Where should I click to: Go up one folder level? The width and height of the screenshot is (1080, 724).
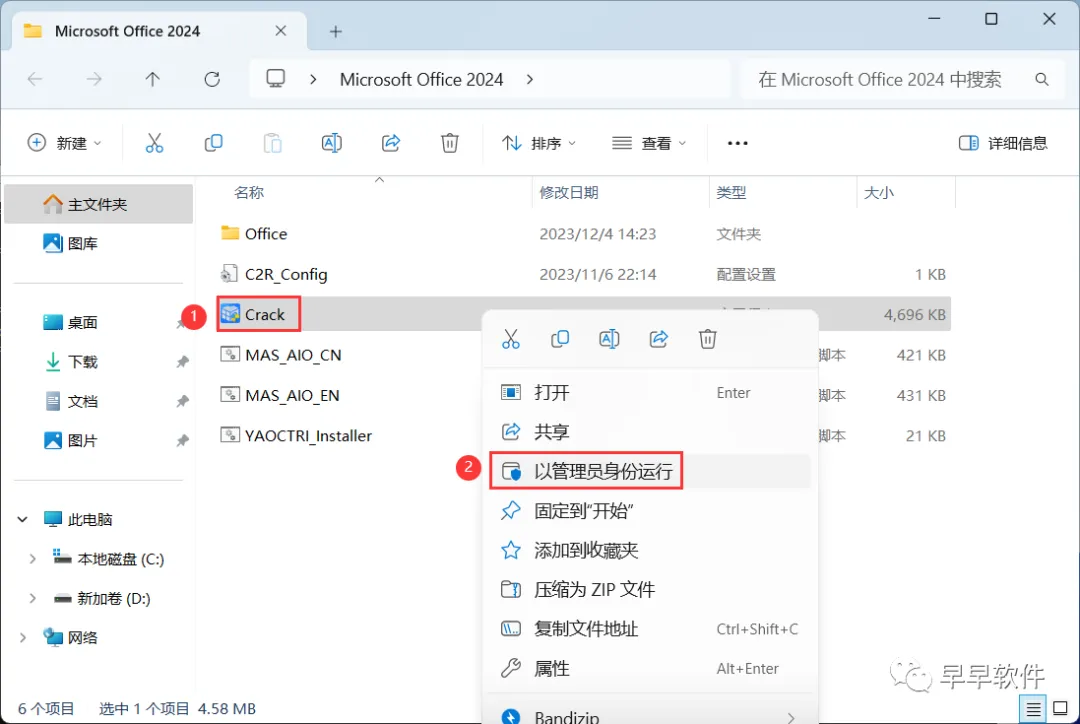tap(152, 79)
